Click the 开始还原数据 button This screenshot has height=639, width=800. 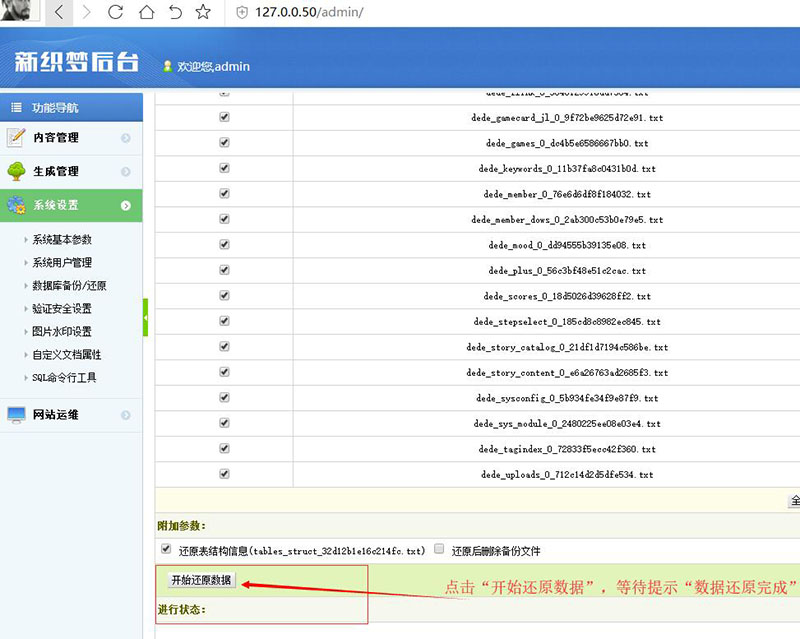tap(202, 578)
